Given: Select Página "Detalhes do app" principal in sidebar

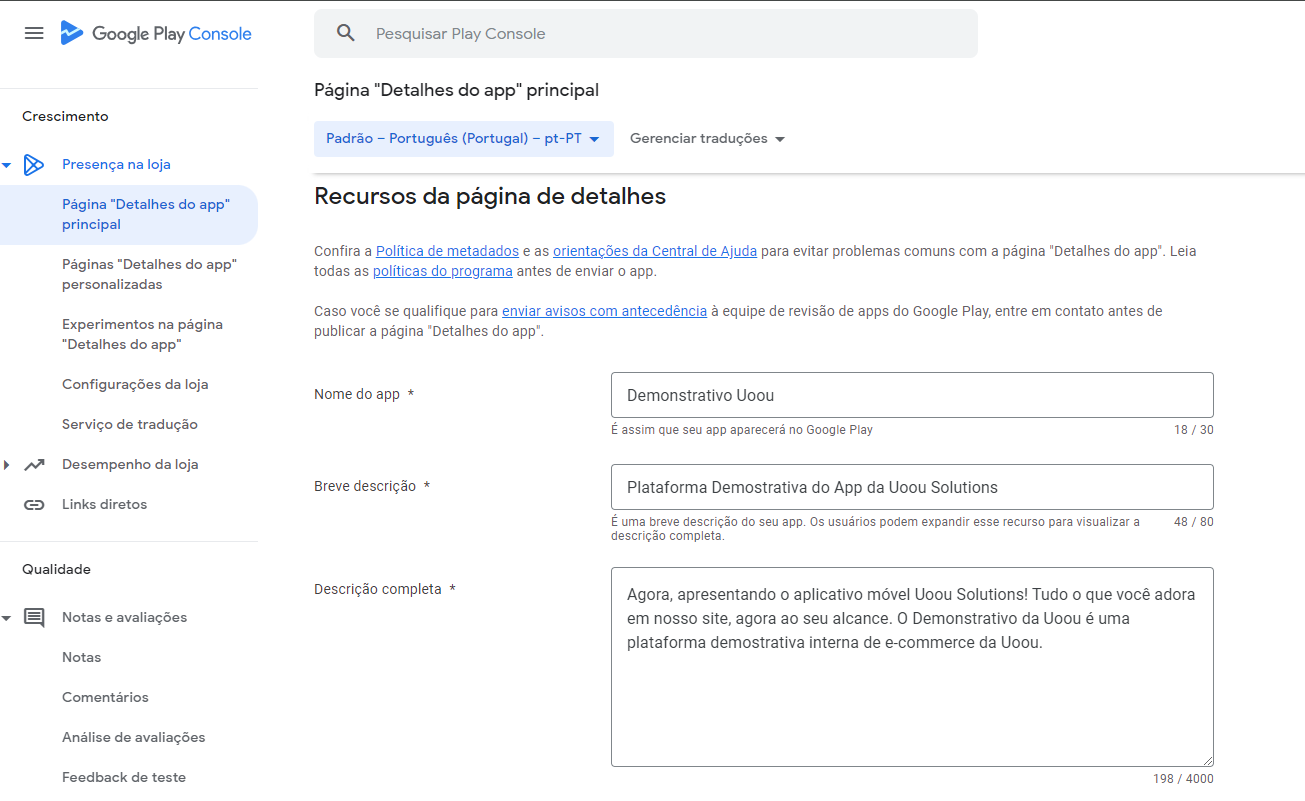Looking at the screenshot, I should point(129,215).
